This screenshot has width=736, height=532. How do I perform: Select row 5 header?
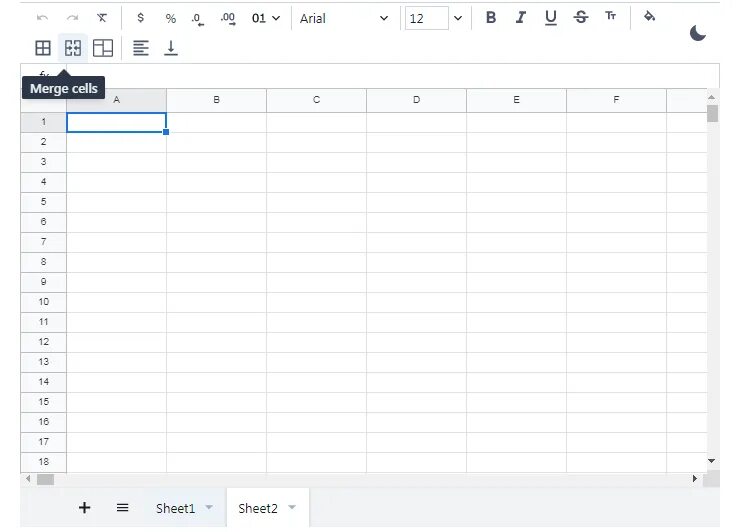pos(44,202)
